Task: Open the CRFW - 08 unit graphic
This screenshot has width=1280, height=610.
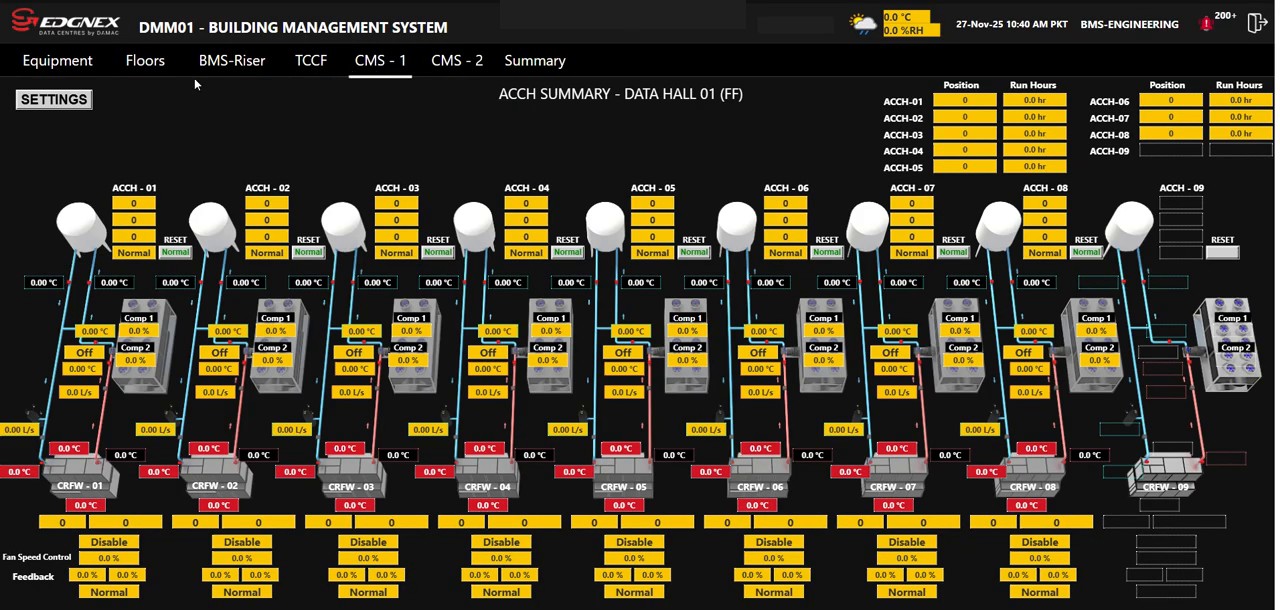Action: [x=1029, y=475]
